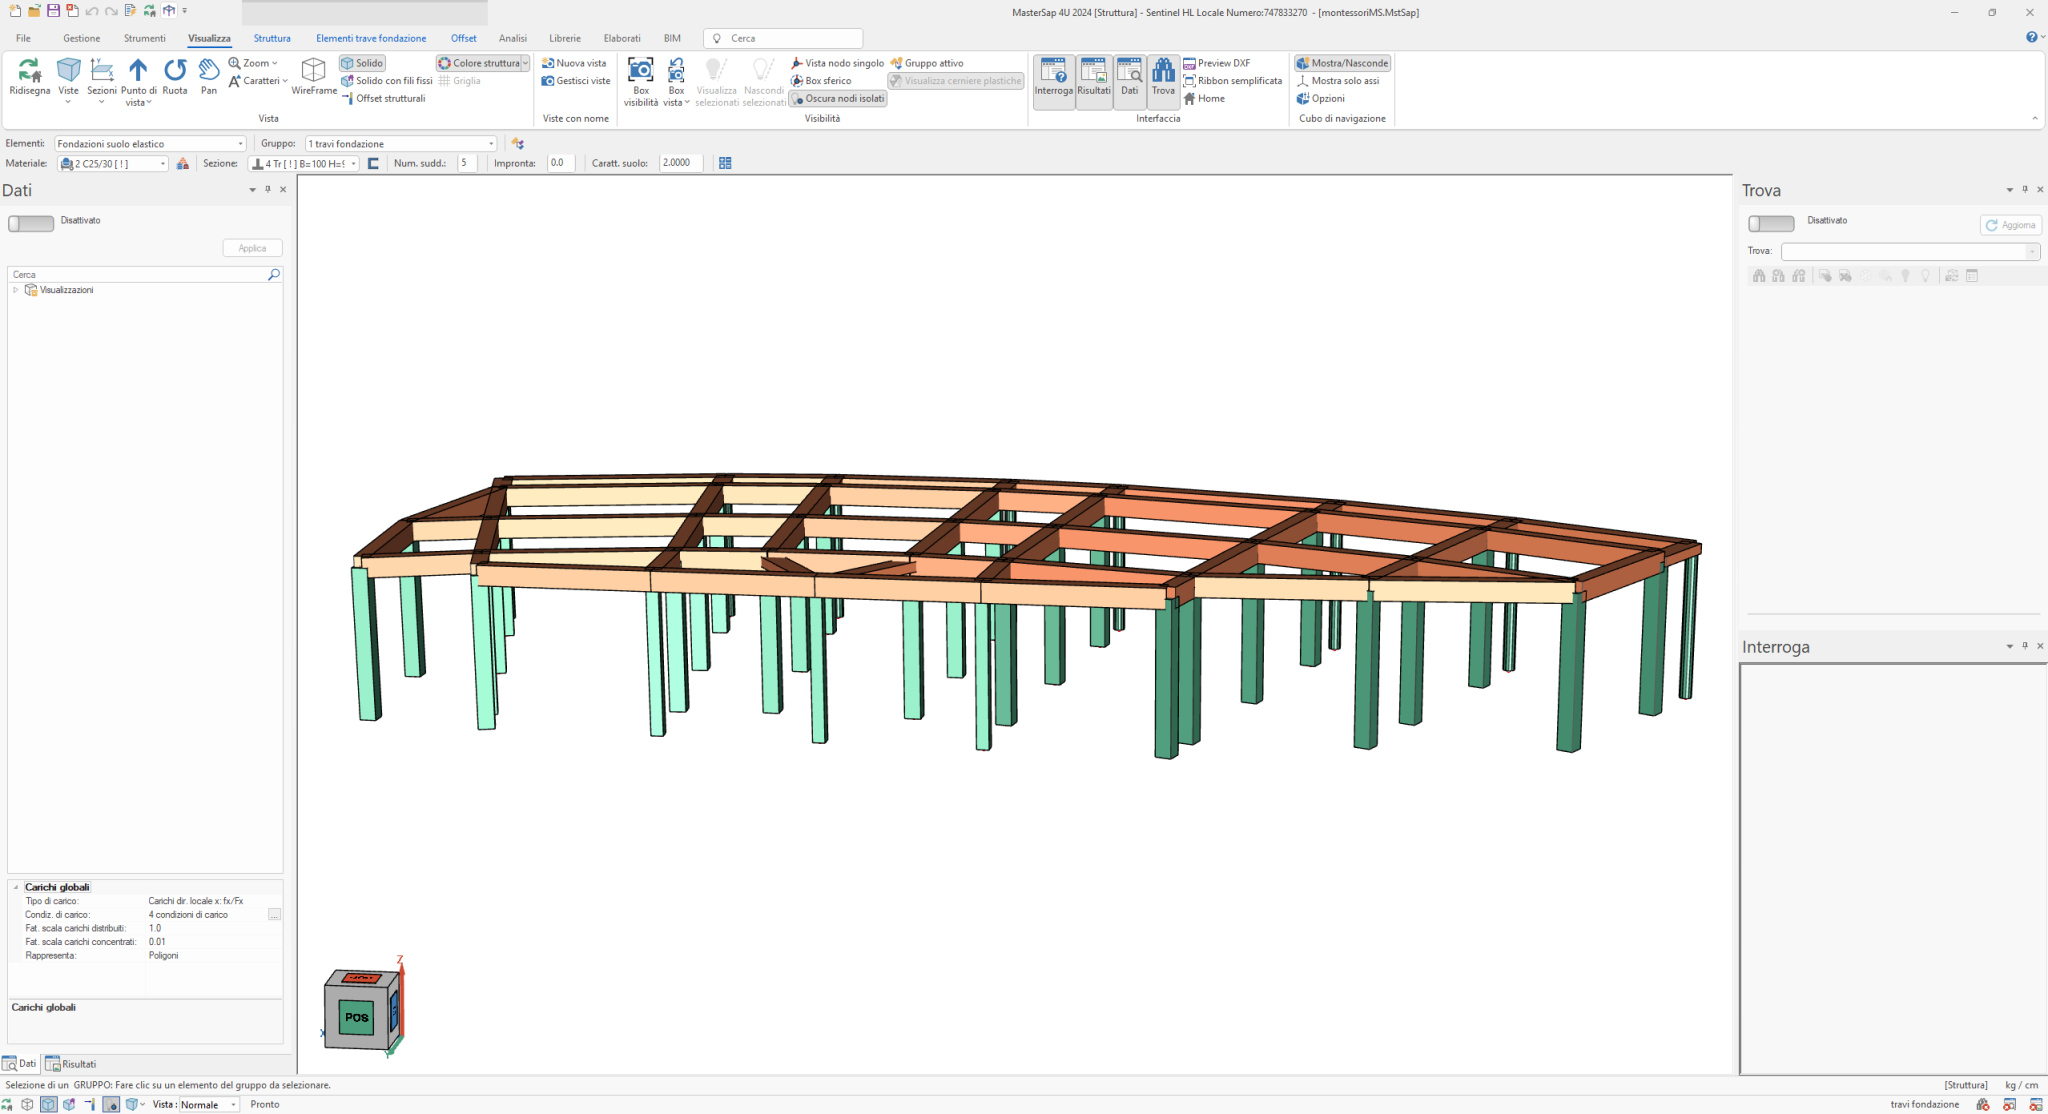Expand the Visualizzazioni tree node
2048x1114 pixels.
(16, 290)
